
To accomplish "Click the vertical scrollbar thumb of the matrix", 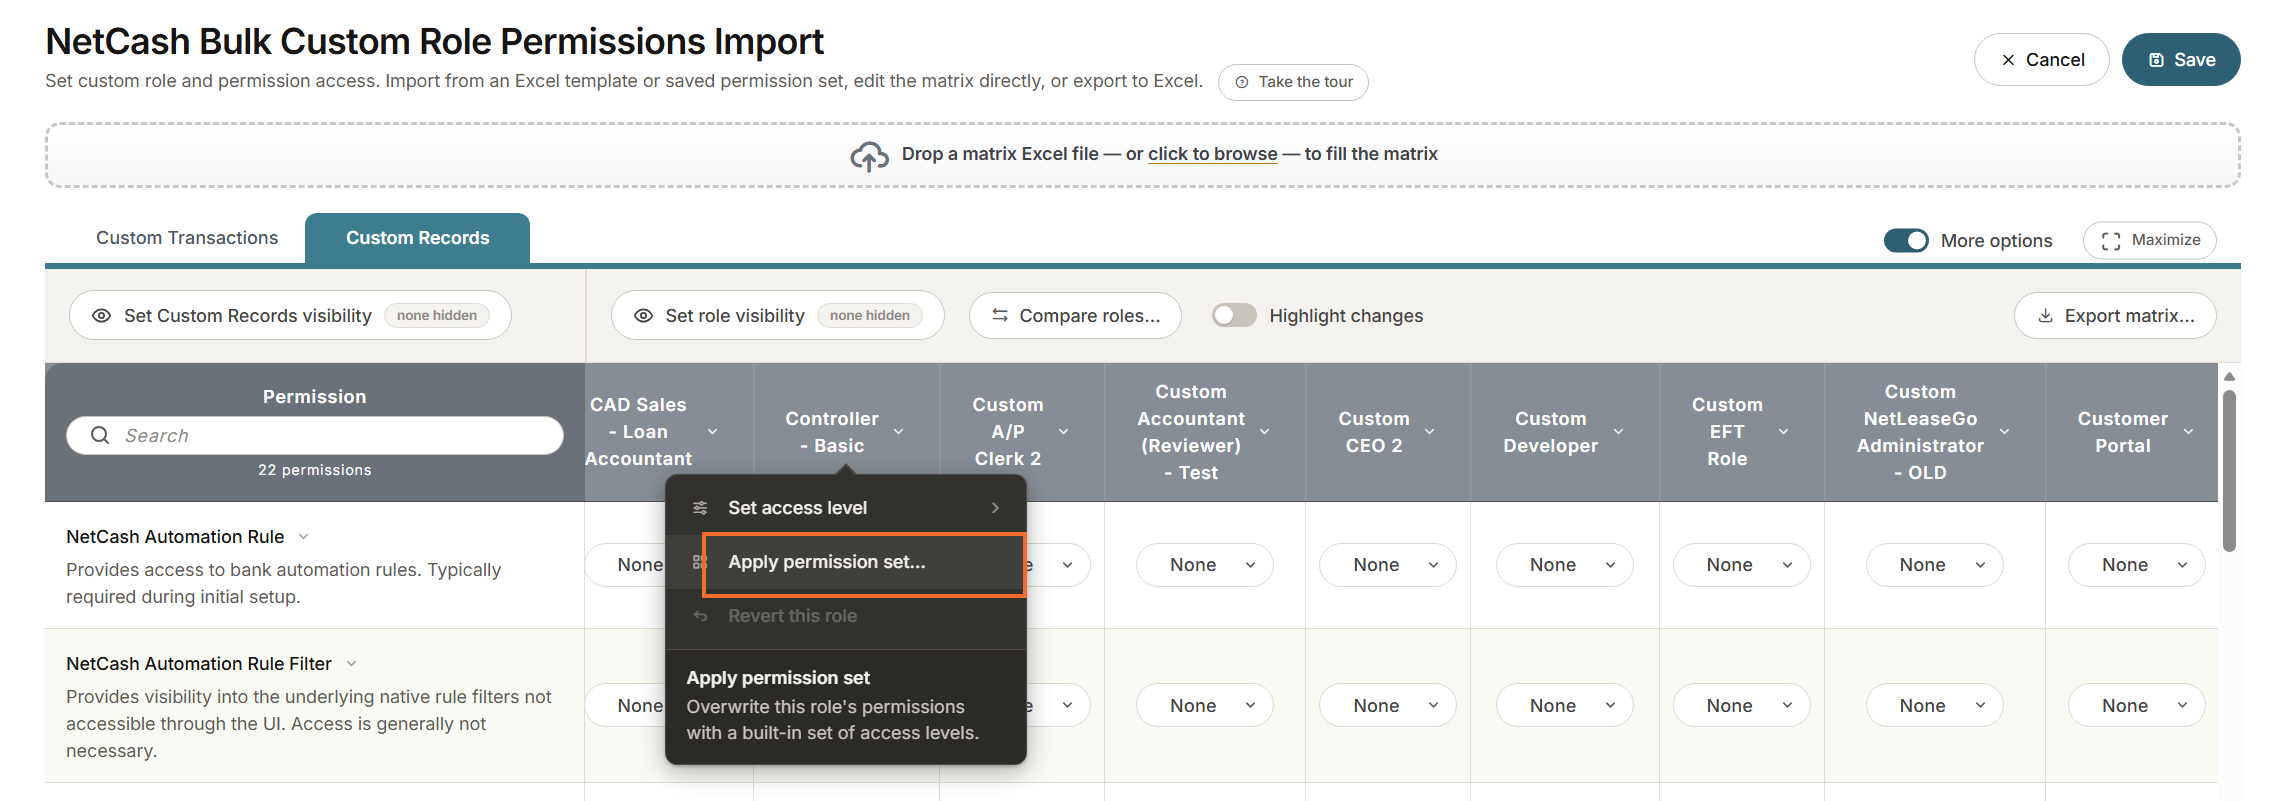I will click(x=2229, y=470).
